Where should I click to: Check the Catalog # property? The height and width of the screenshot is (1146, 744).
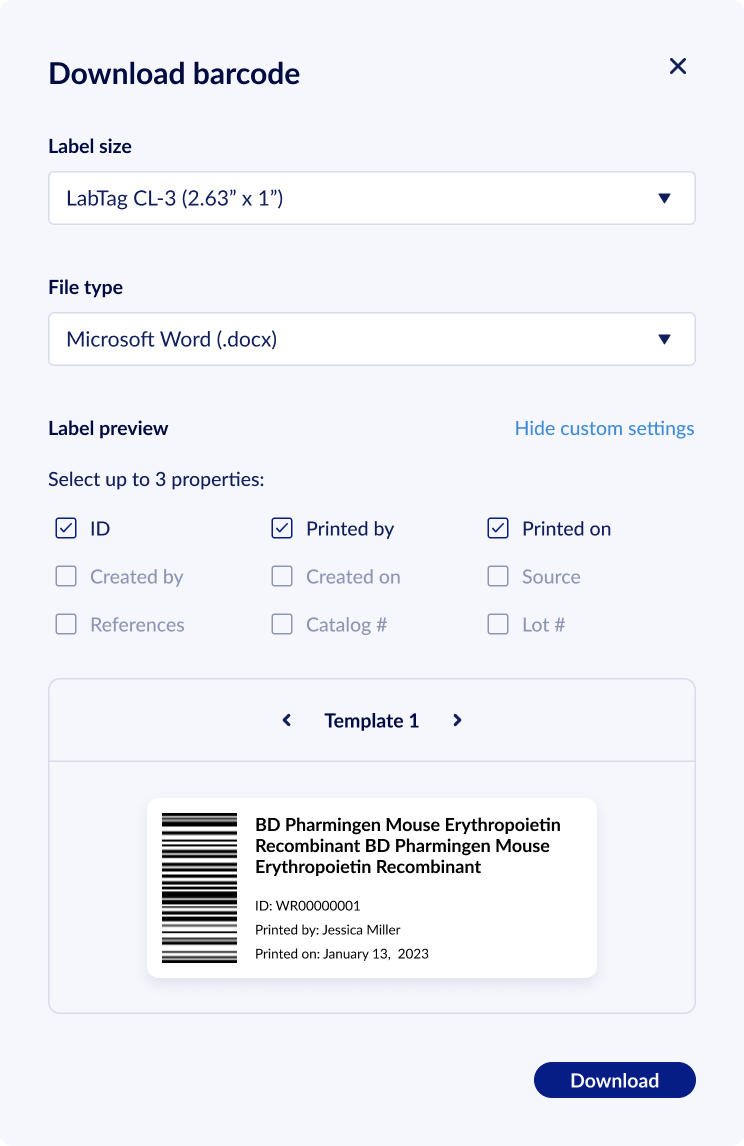[x=282, y=624]
